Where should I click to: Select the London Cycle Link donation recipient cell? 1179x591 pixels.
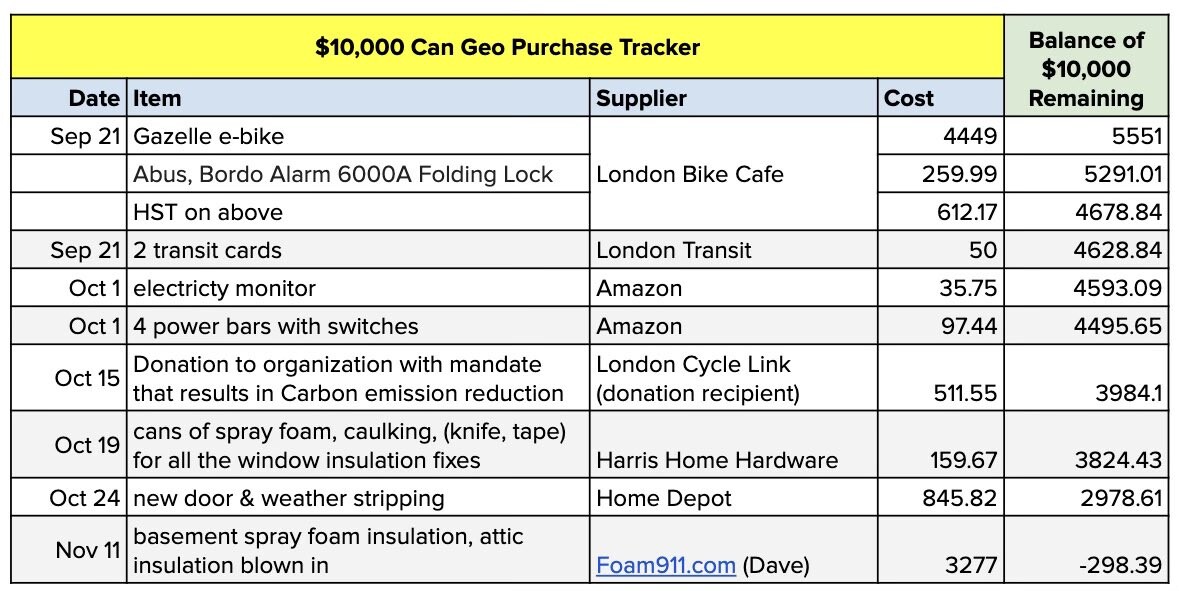[697, 379]
